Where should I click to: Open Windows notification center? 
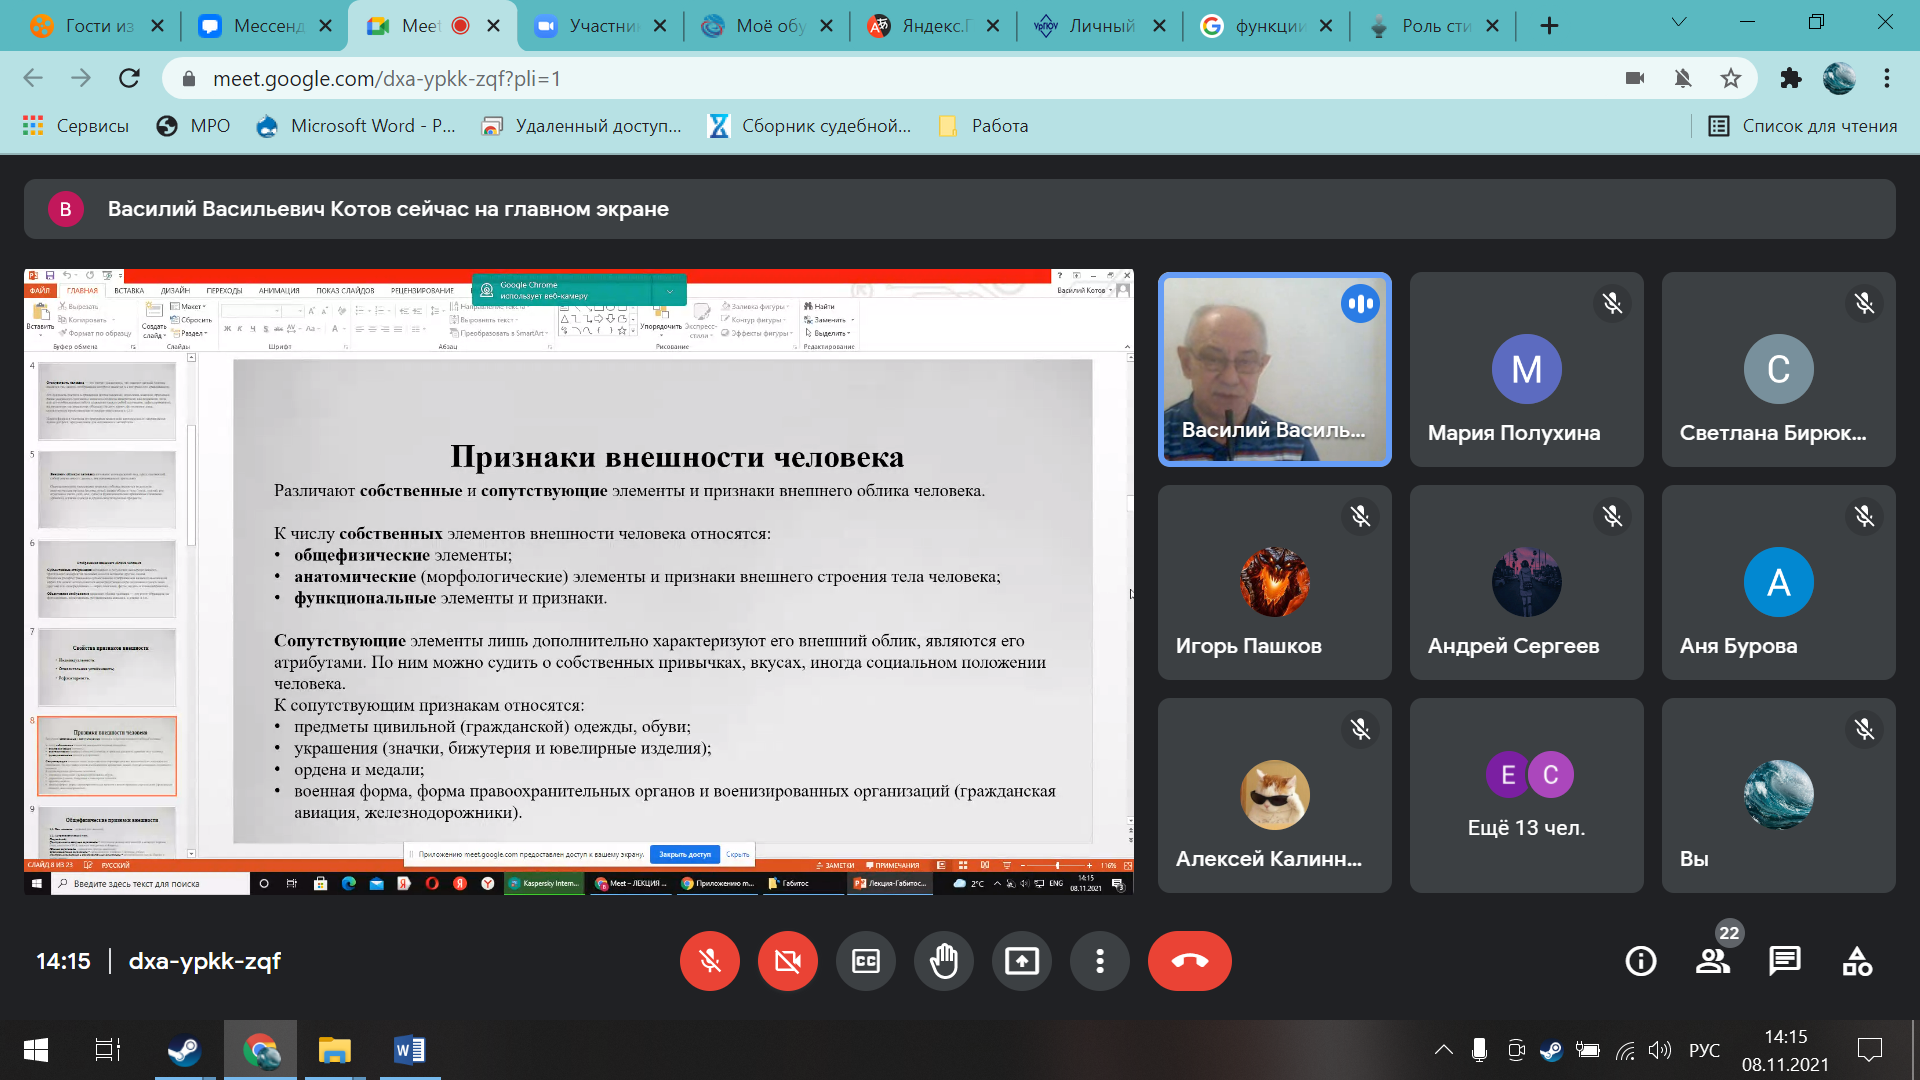click(1870, 1050)
